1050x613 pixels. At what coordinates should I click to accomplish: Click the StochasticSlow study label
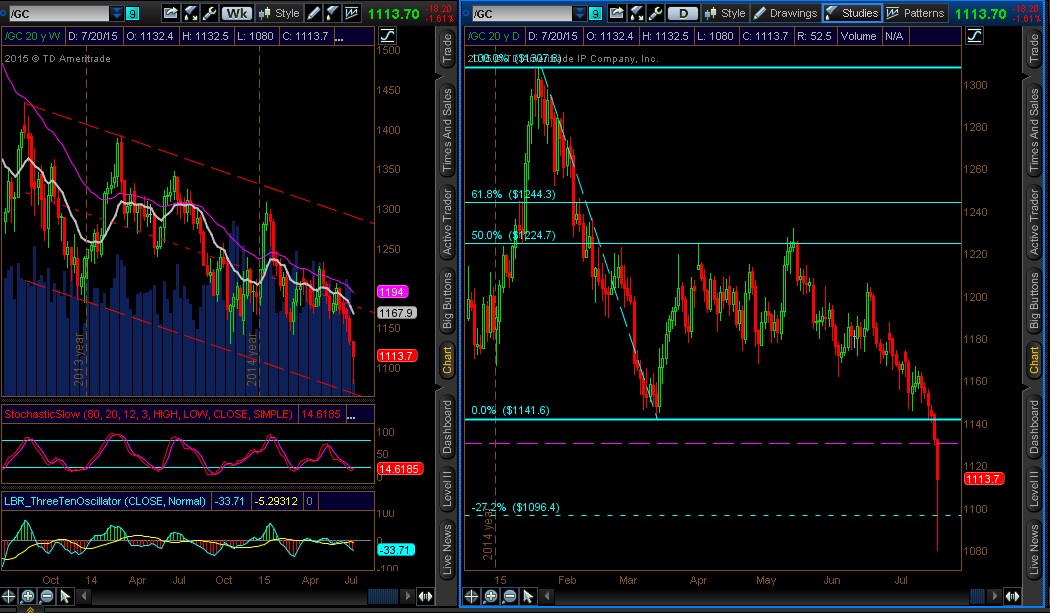(149, 414)
